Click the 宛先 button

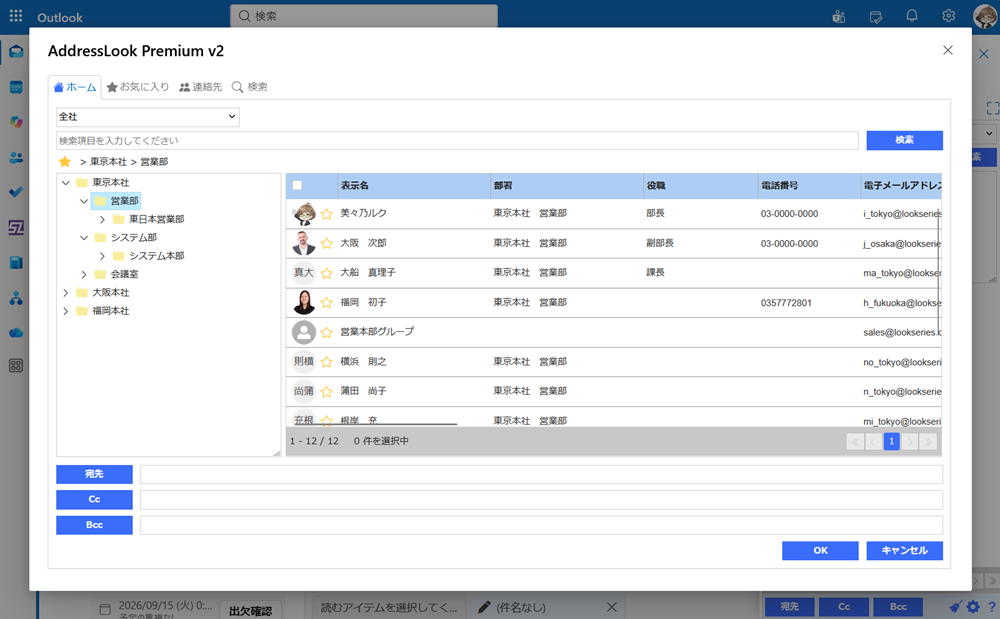tap(94, 474)
